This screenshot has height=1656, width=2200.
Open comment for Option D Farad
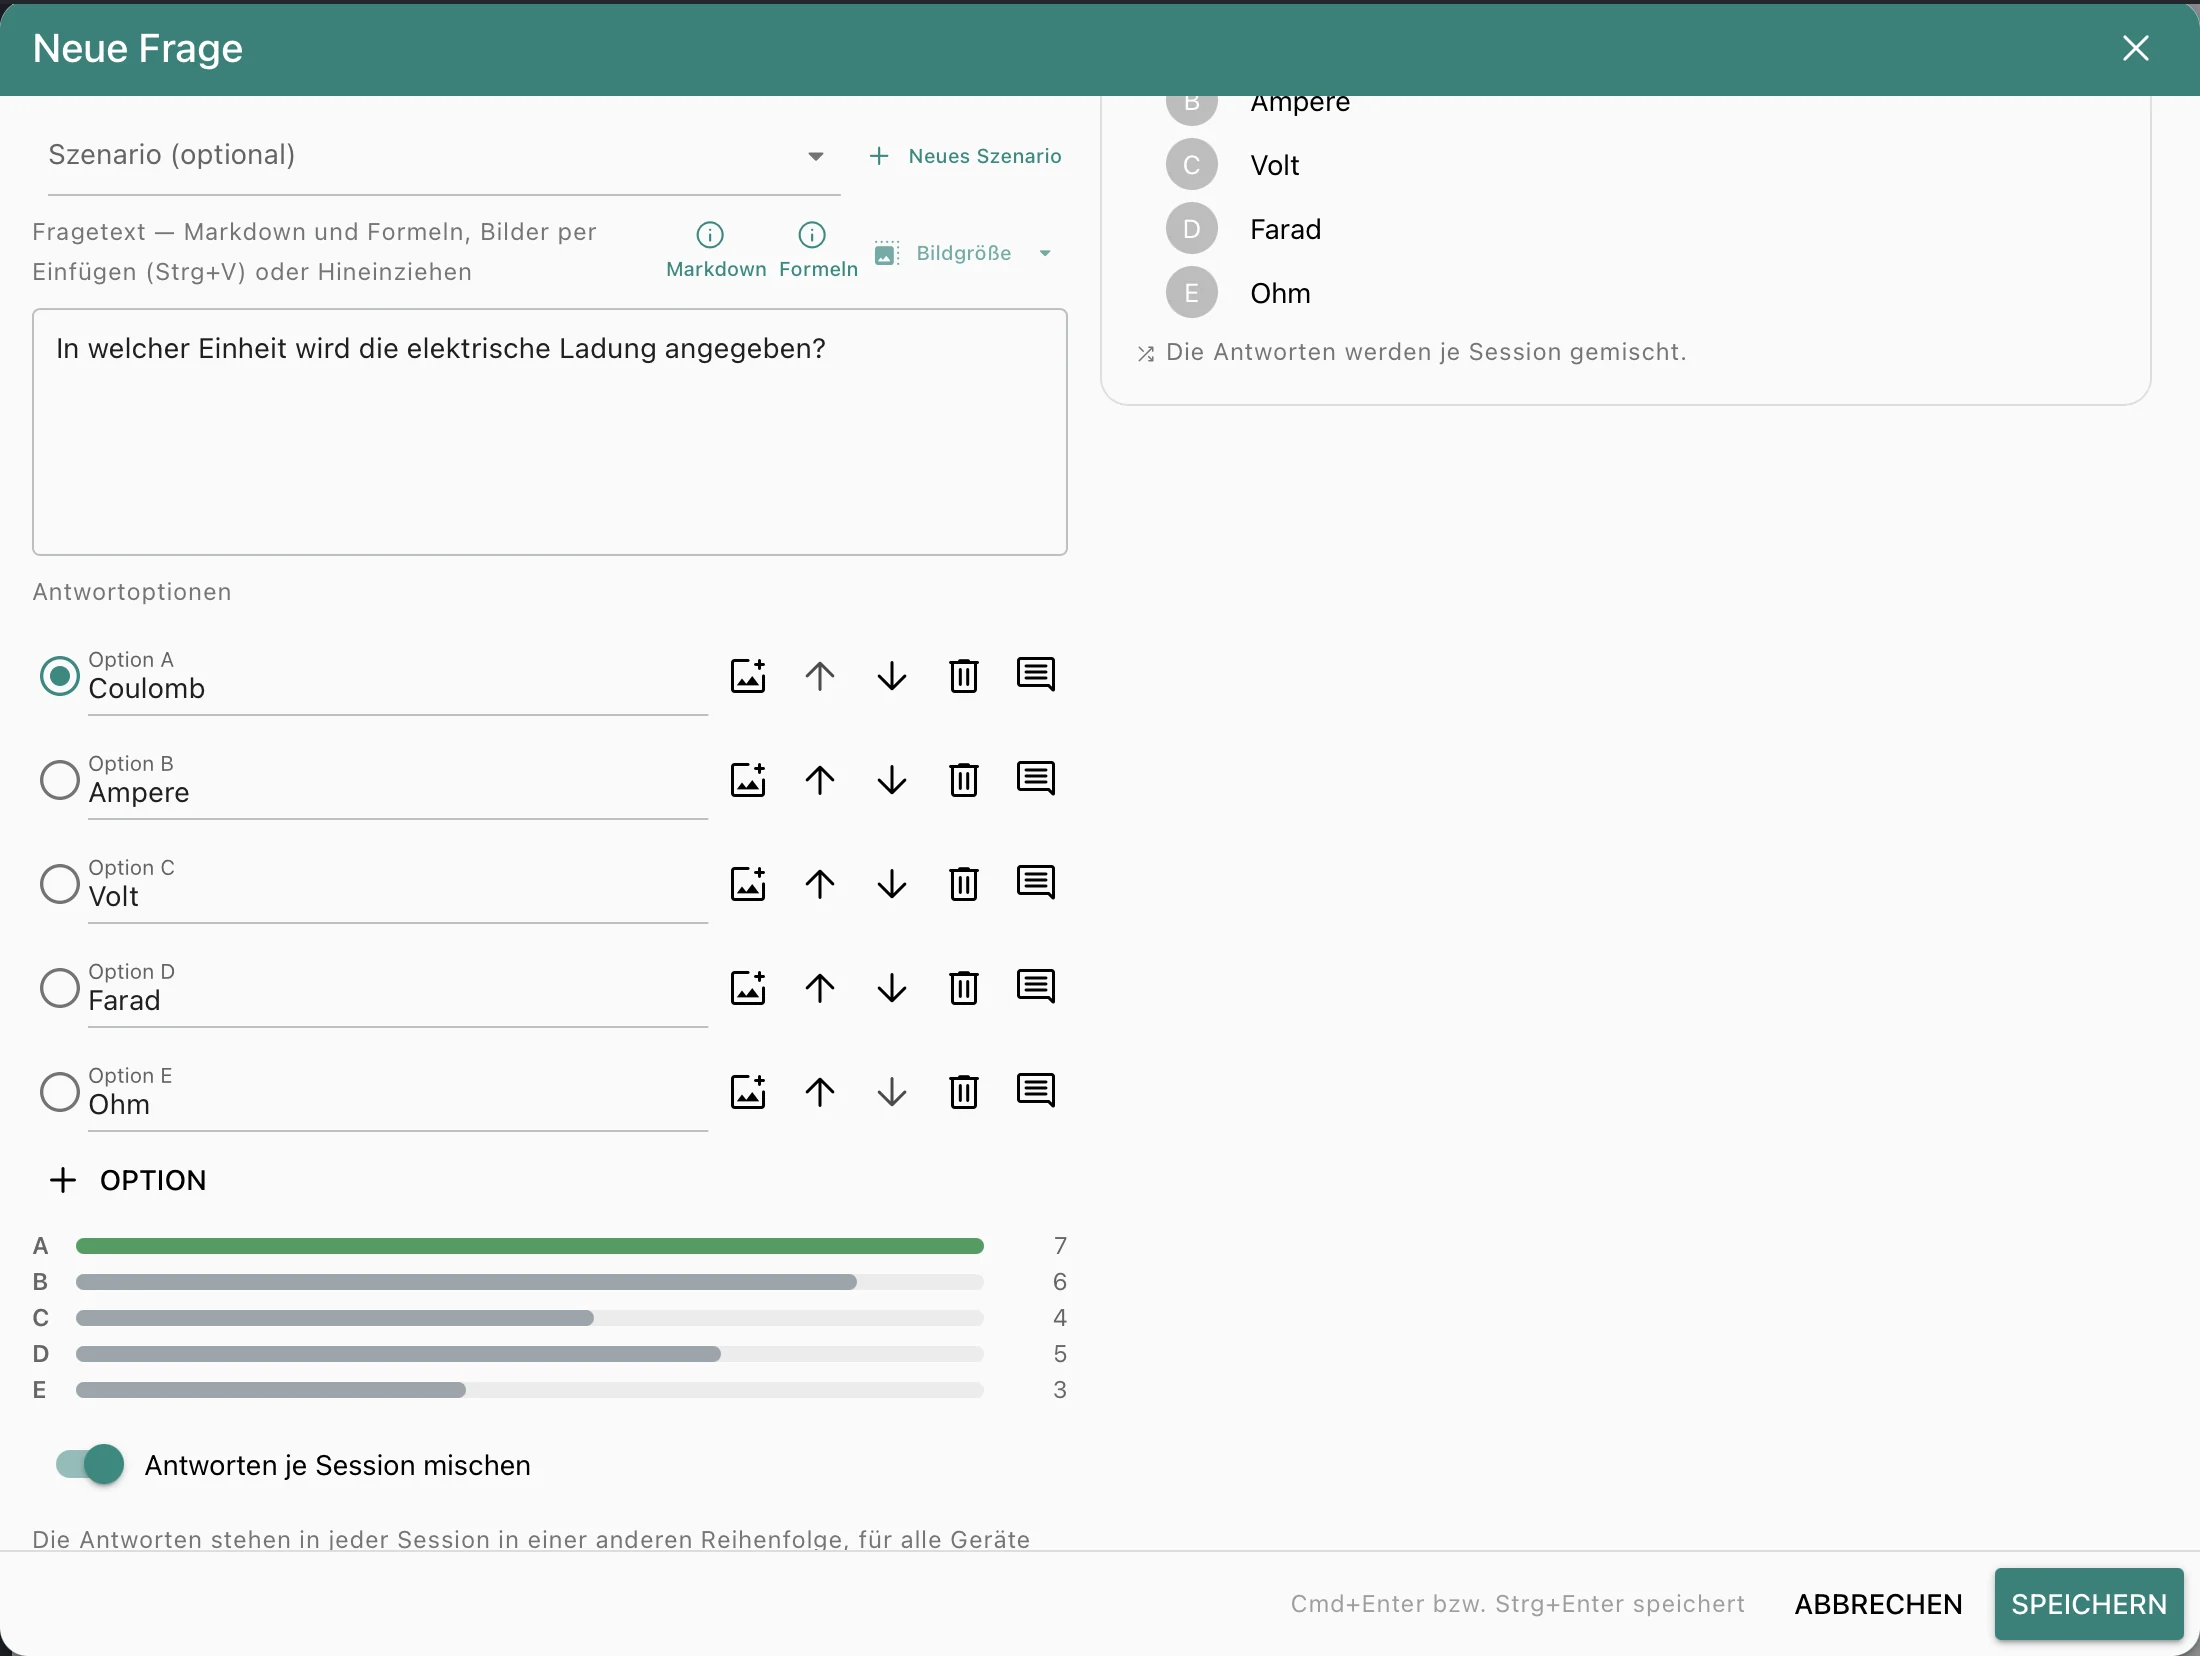tap(1036, 988)
